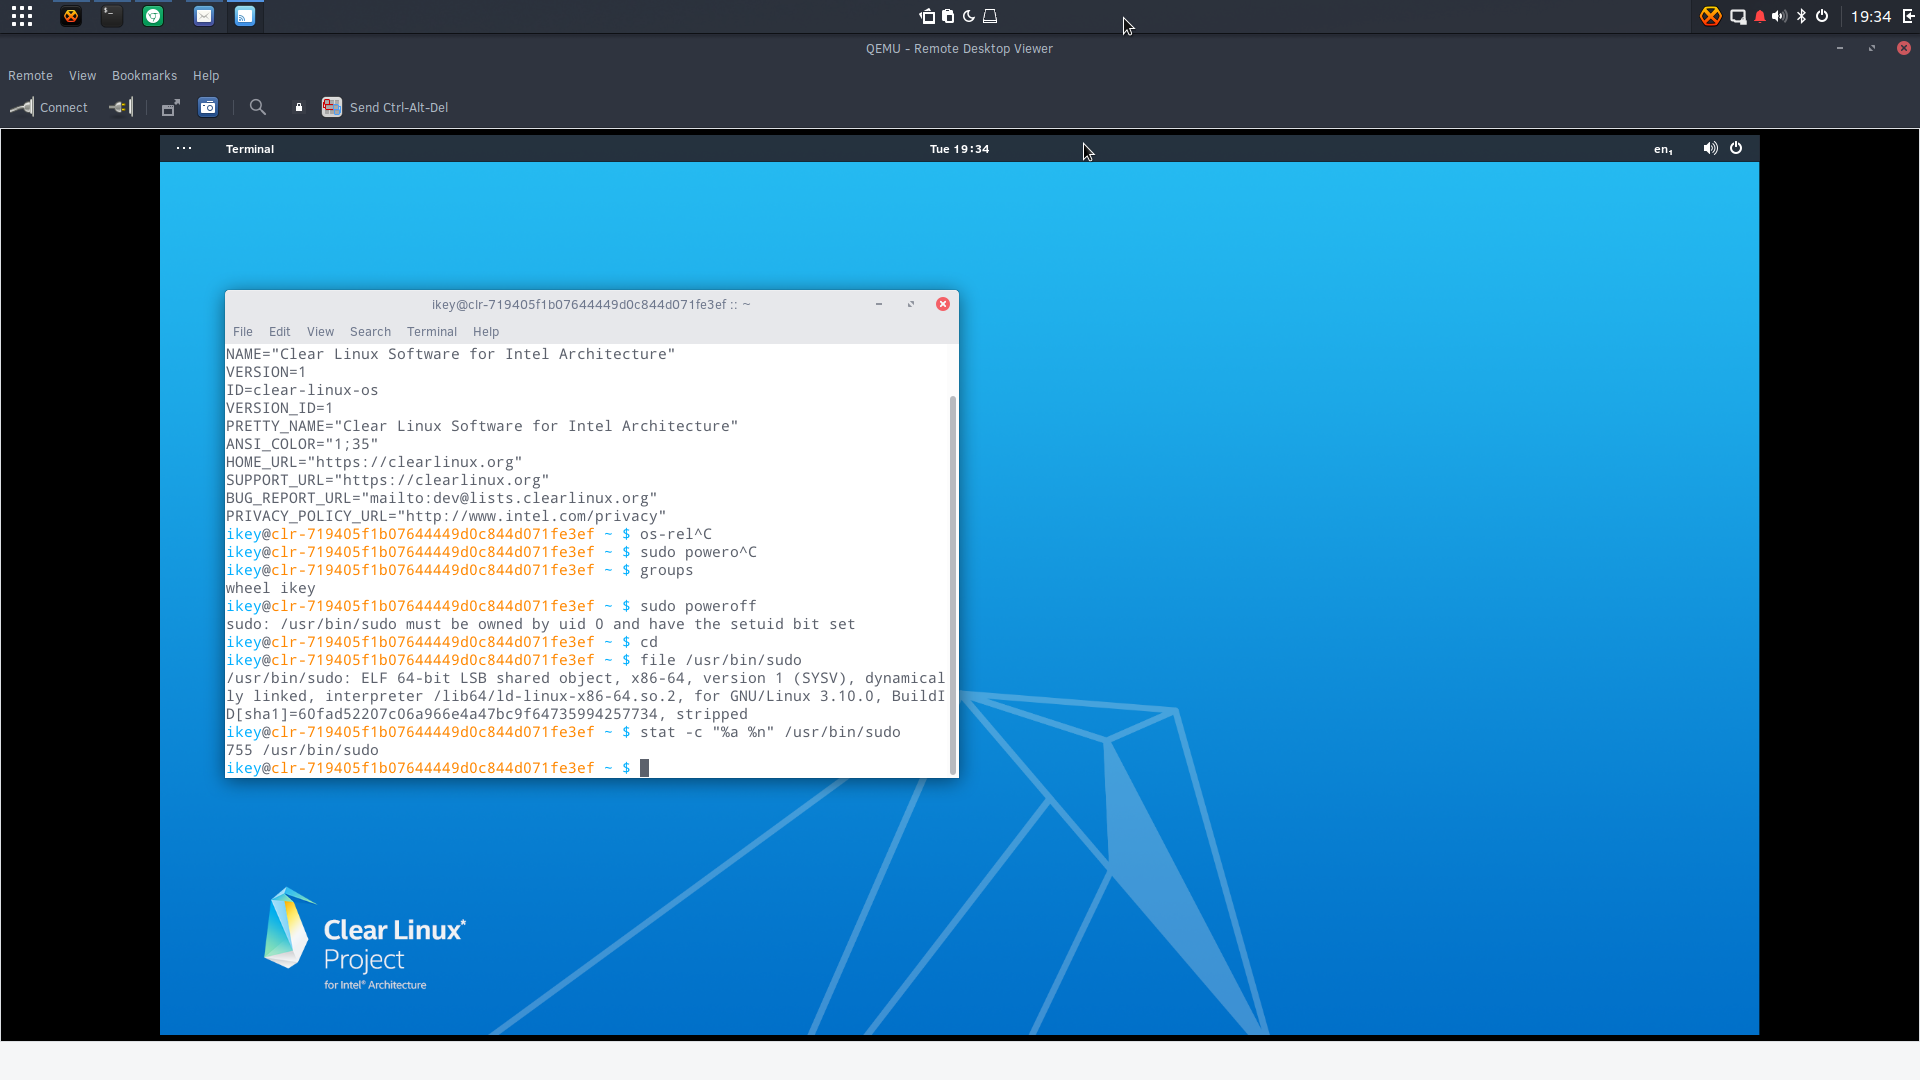Open the terminal Search menu
1920x1080 pixels.
tap(370, 332)
